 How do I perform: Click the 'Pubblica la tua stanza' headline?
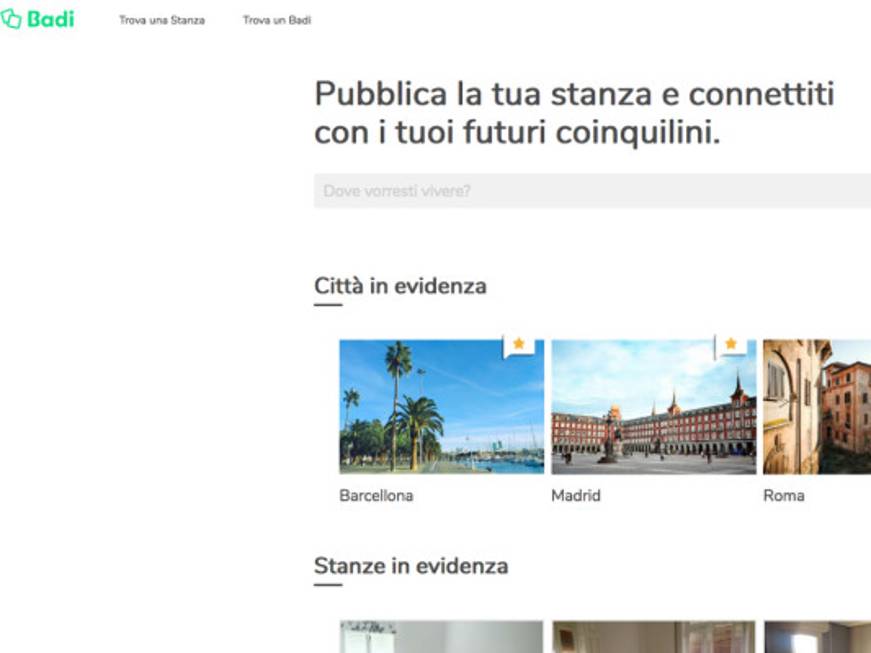click(574, 113)
